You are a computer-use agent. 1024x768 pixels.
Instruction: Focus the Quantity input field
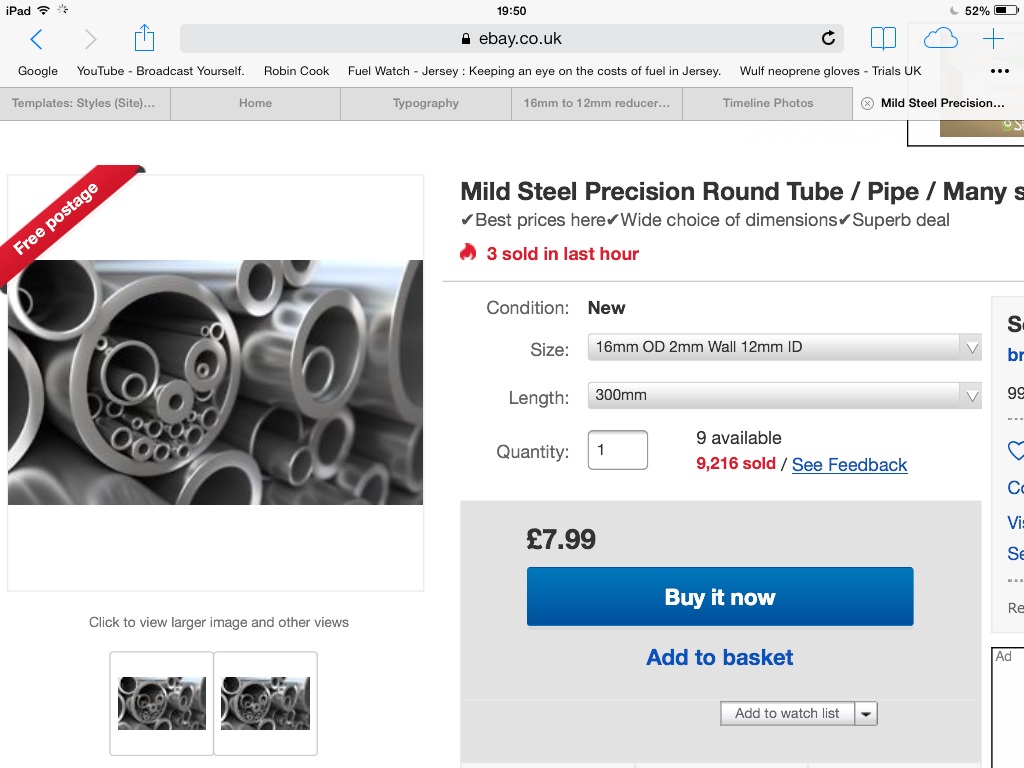pyautogui.click(x=617, y=450)
